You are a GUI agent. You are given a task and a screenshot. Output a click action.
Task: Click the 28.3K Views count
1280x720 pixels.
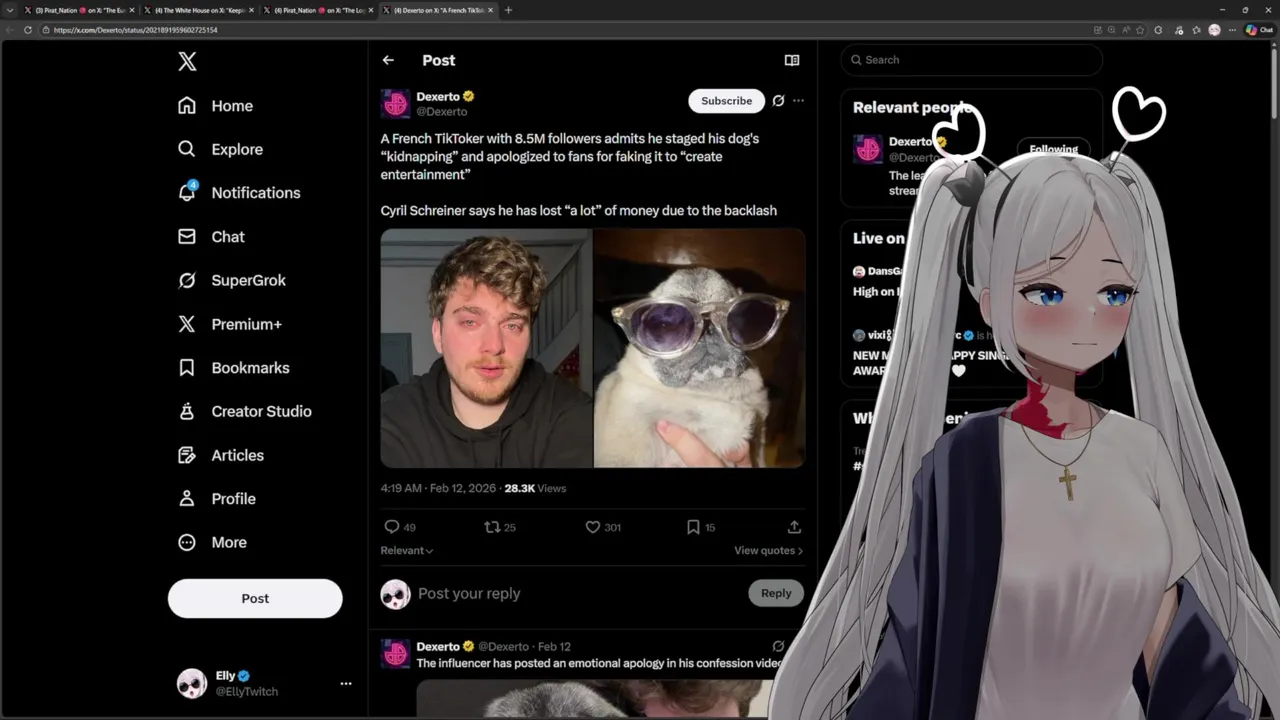coord(535,488)
